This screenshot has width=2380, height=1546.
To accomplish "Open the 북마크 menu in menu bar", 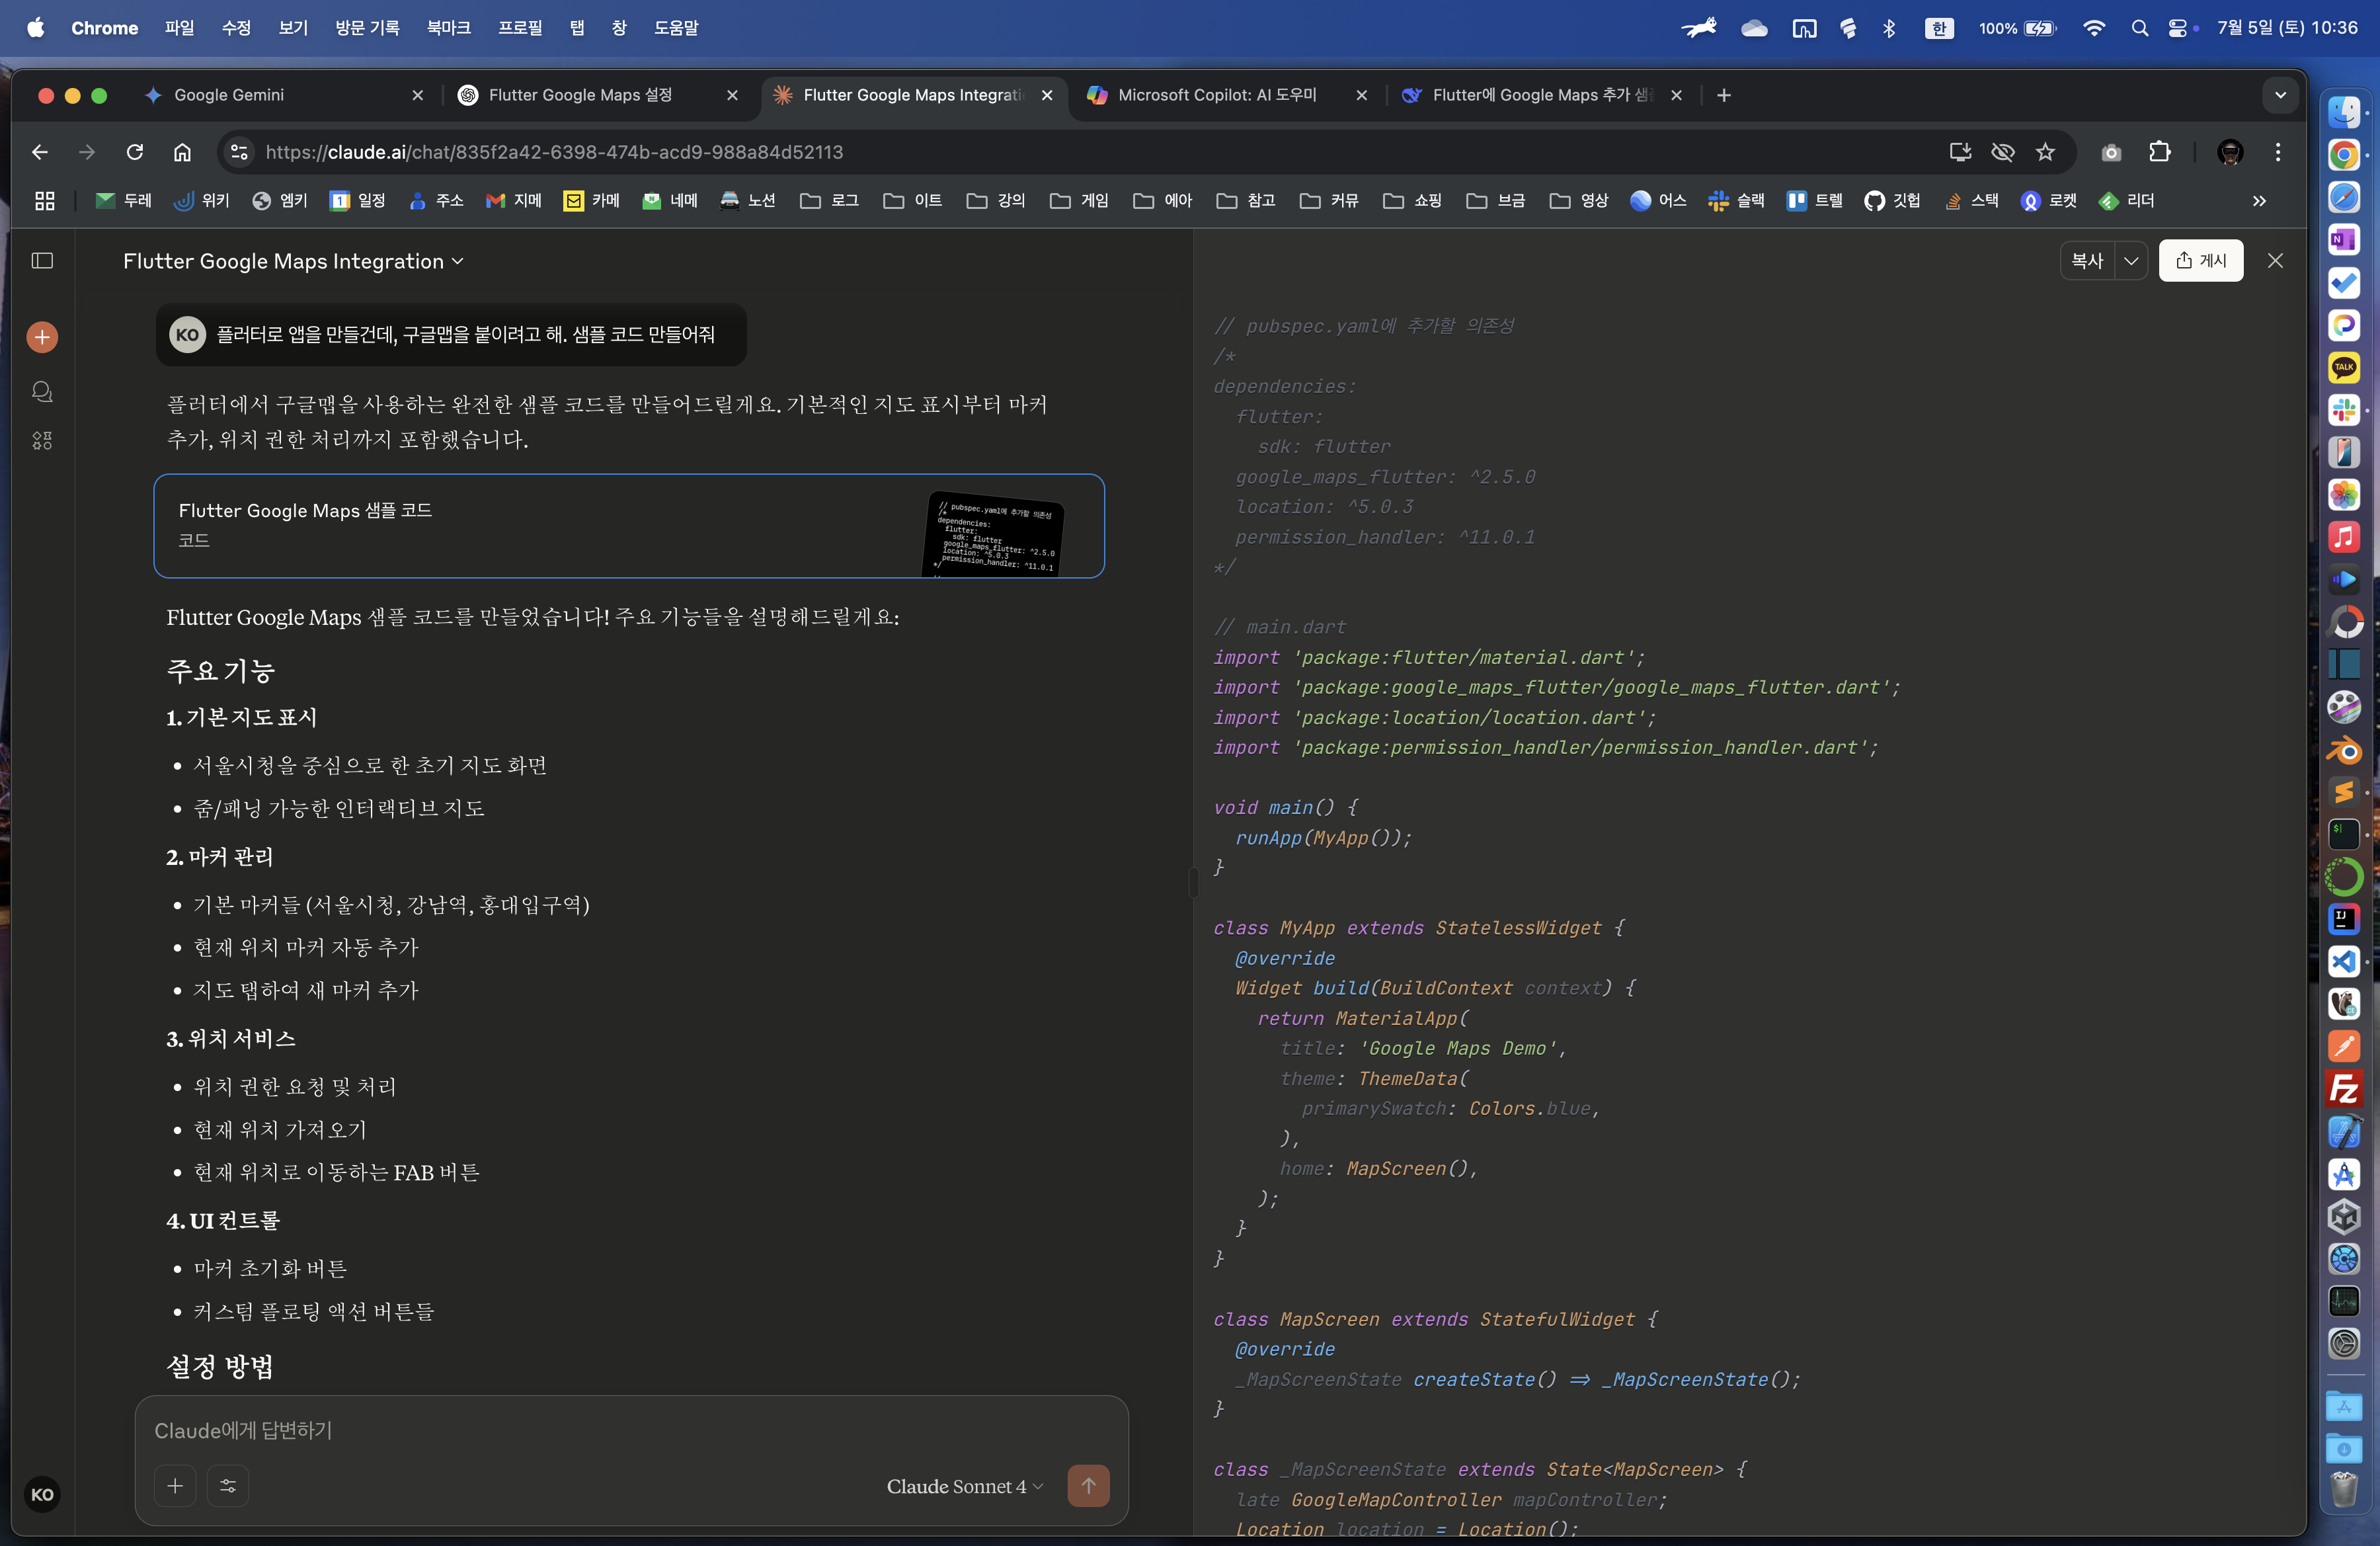I will click(x=448, y=28).
